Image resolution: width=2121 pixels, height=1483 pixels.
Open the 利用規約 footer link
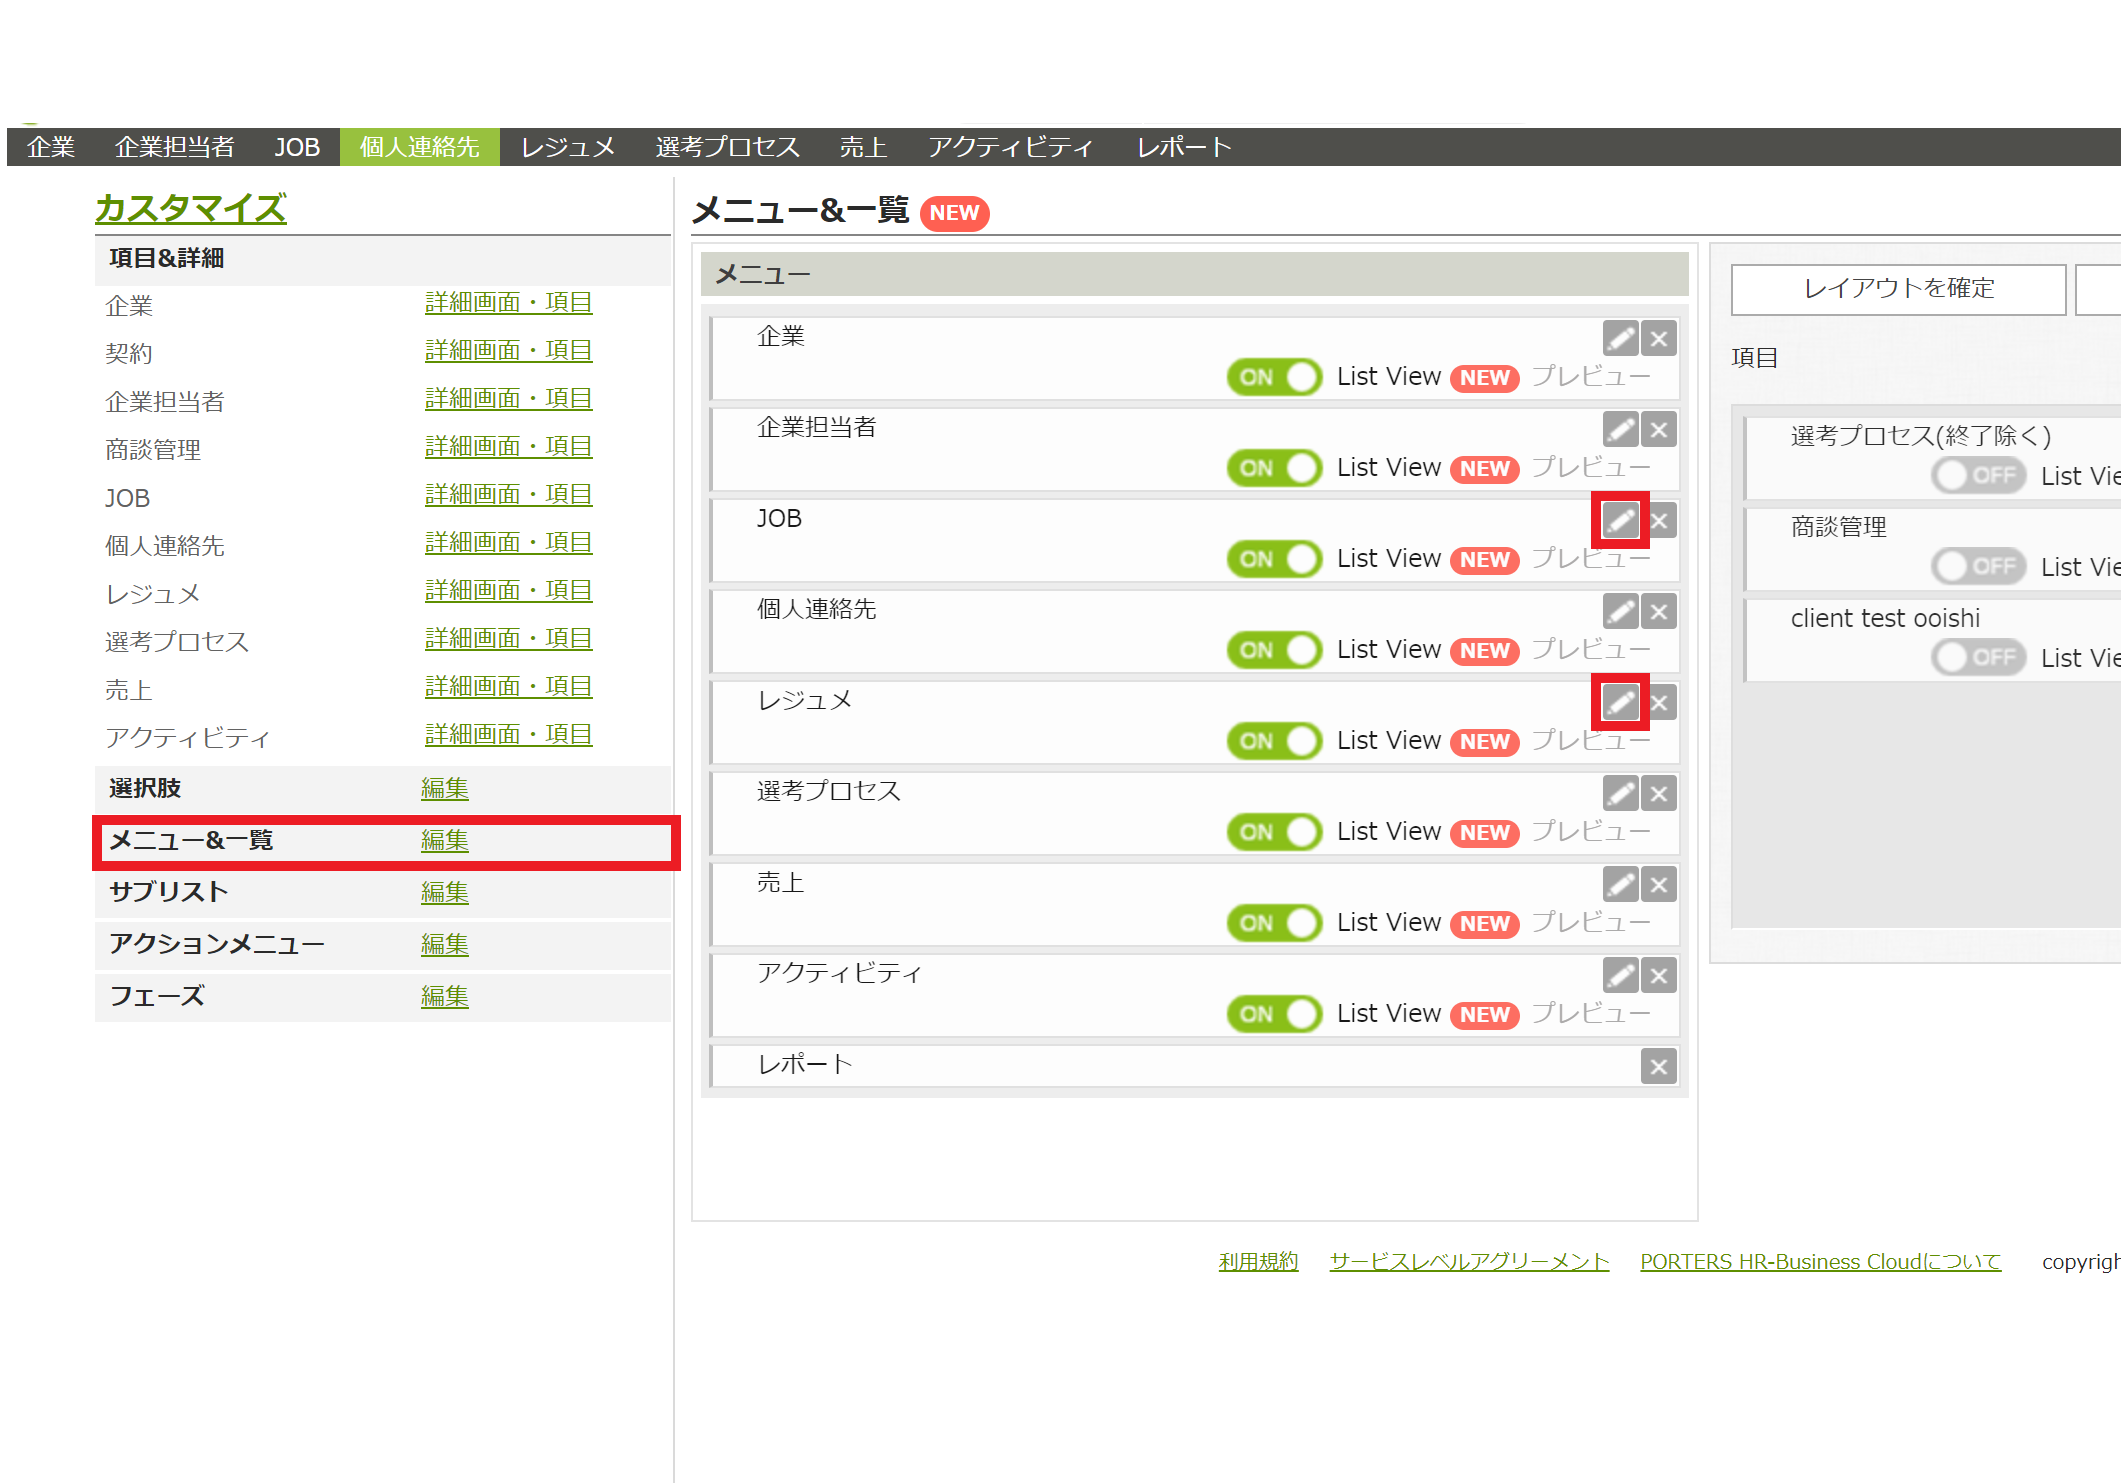click(1258, 1261)
